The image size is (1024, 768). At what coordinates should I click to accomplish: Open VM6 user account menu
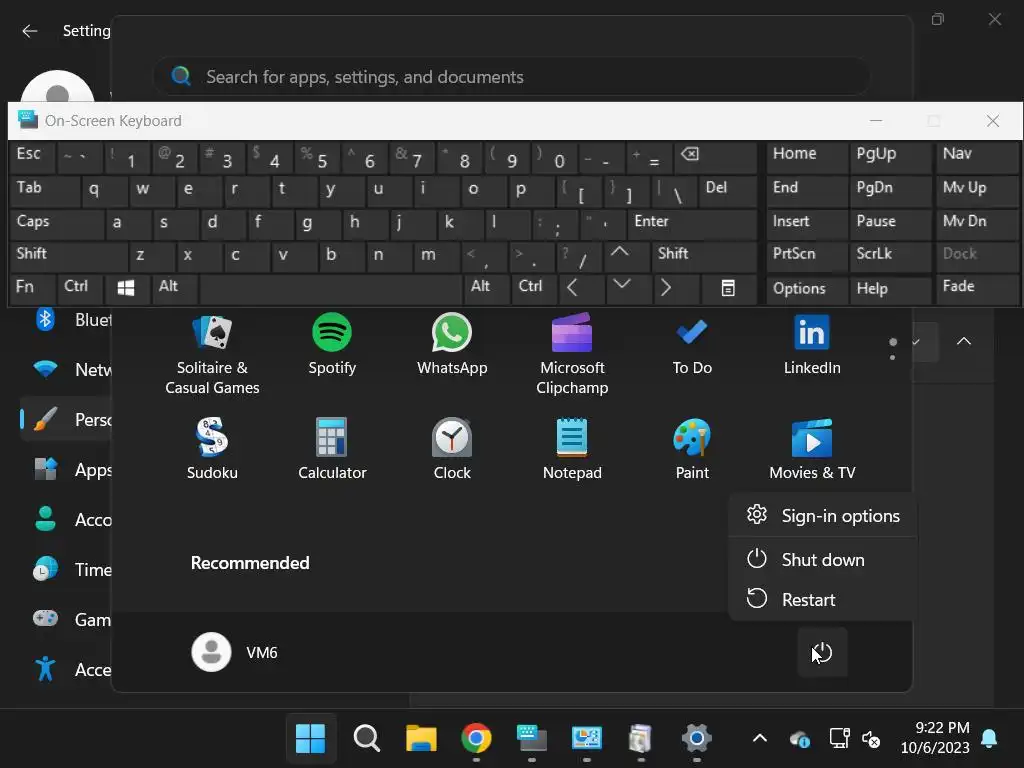[235, 652]
